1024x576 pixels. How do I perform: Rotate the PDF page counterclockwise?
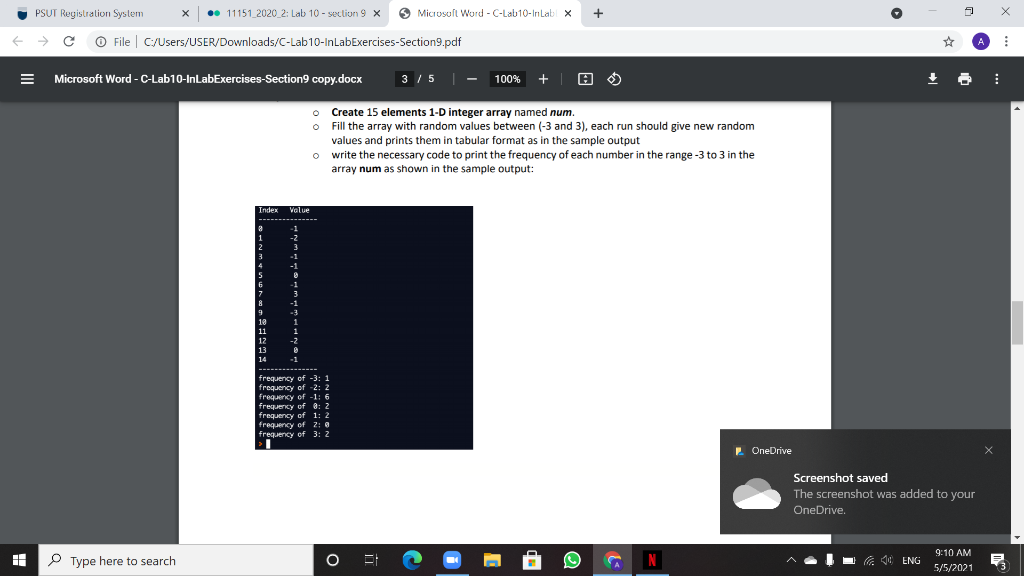[613, 80]
